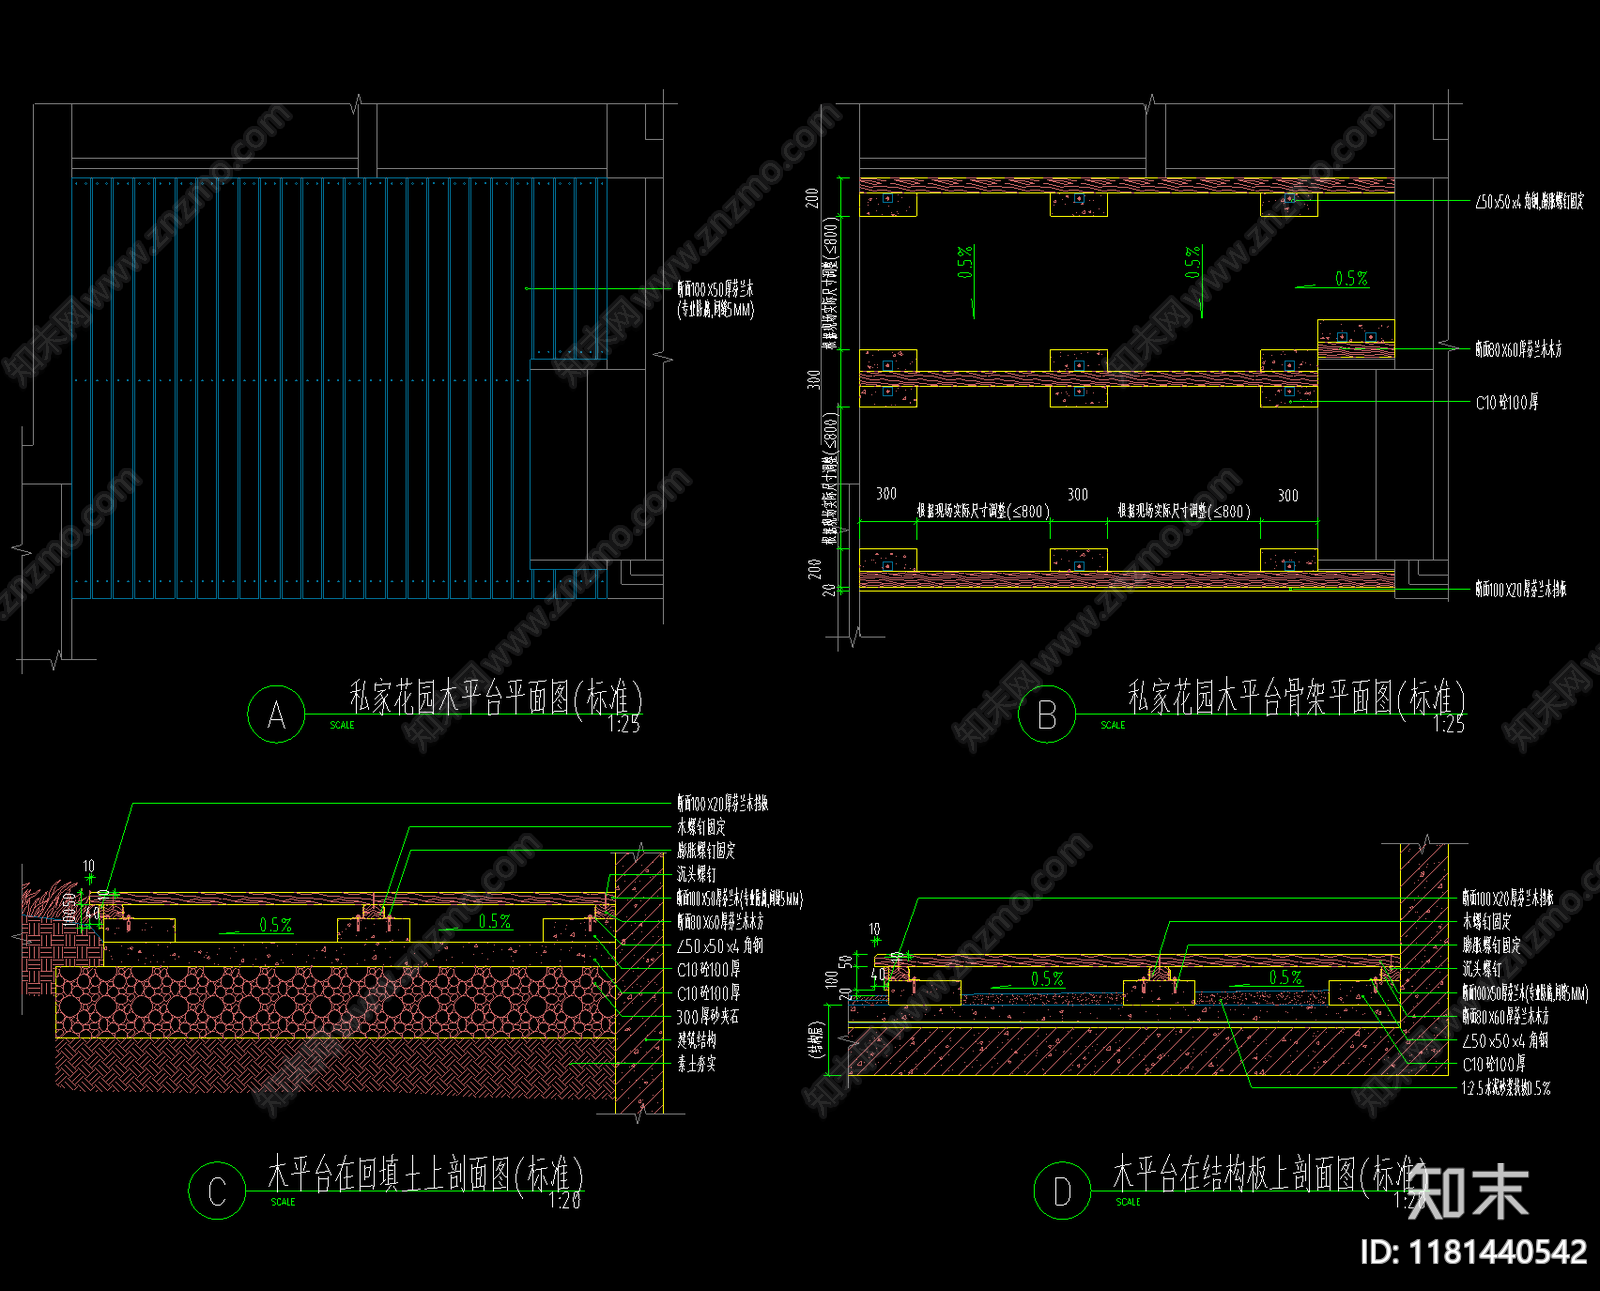The height and width of the screenshot is (1291, 1600).
Task: Select the C10砼100厚 label in section D
Action: pos(1494,1064)
